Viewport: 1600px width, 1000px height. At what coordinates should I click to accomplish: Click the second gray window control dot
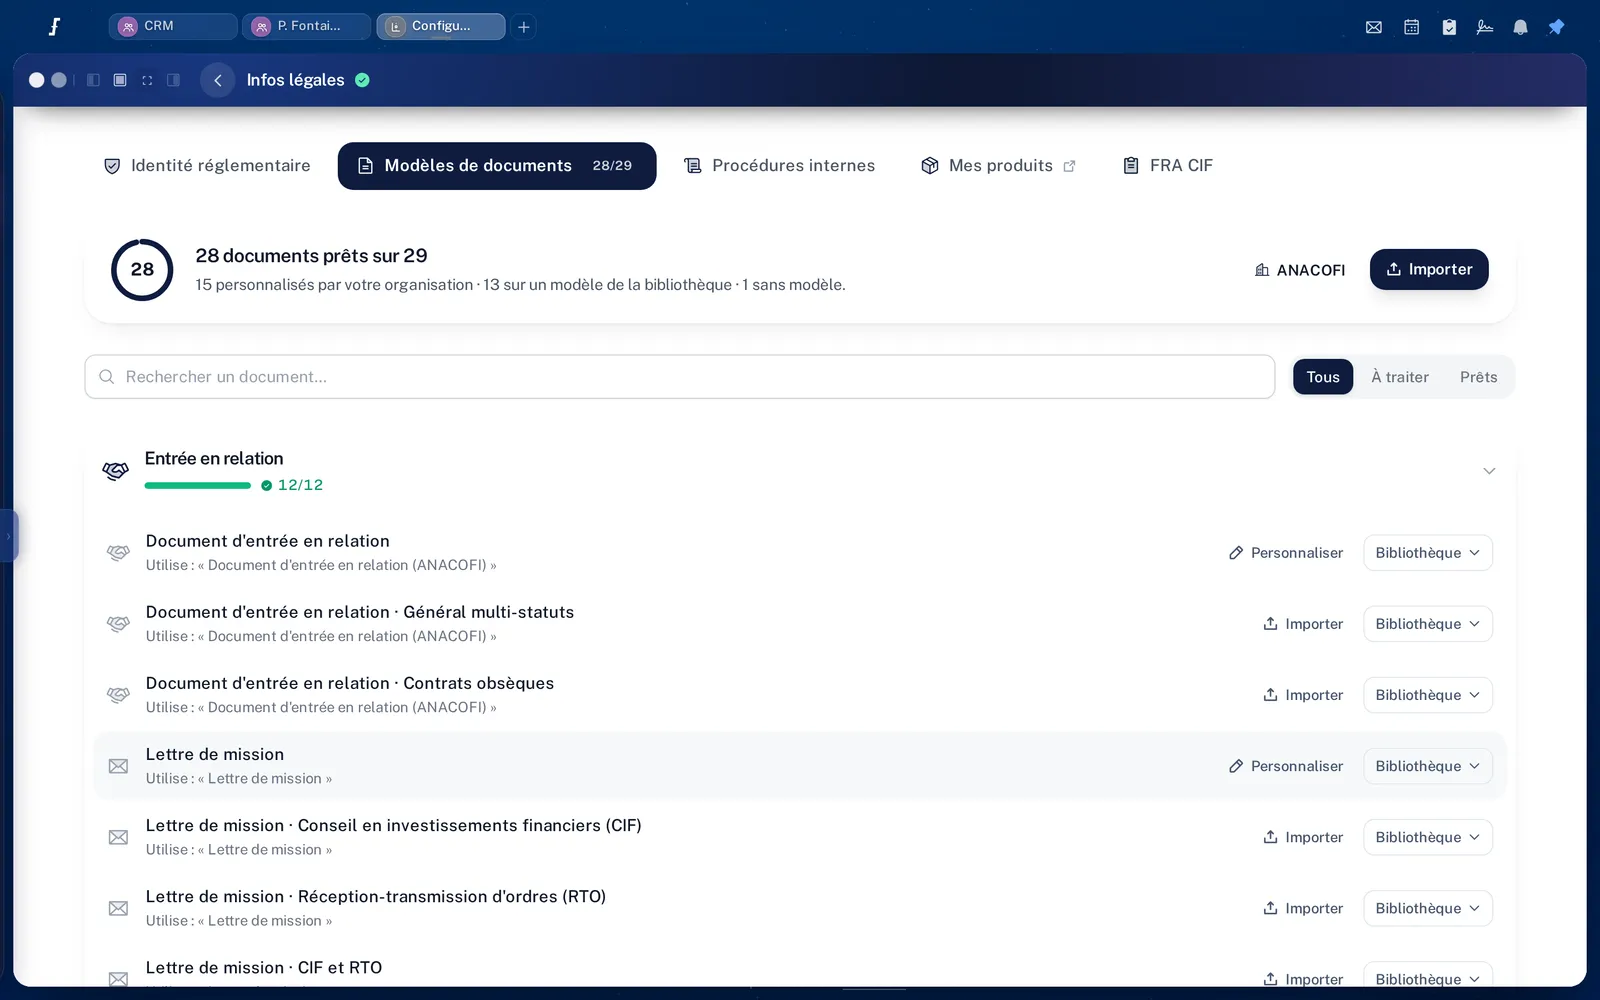pyautogui.click(x=59, y=80)
